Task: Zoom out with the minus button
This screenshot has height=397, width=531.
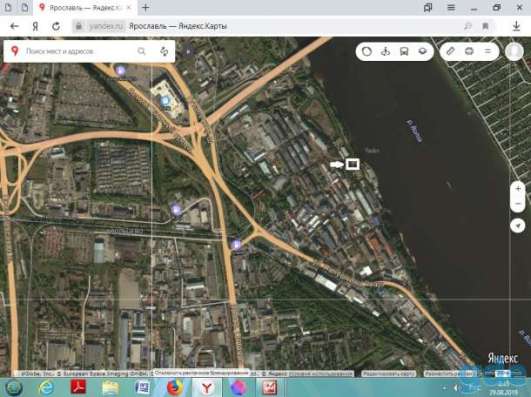Action: click(x=518, y=204)
